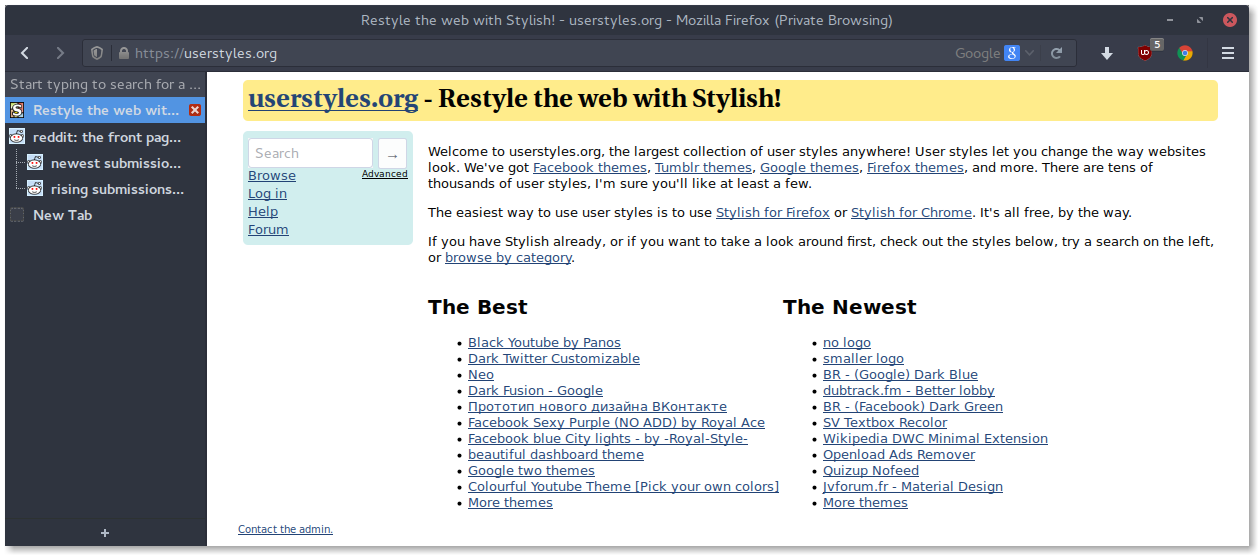Image resolution: width=1258 pixels, height=555 pixels.
Task: View site security via padlock icon
Action: [124, 53]
